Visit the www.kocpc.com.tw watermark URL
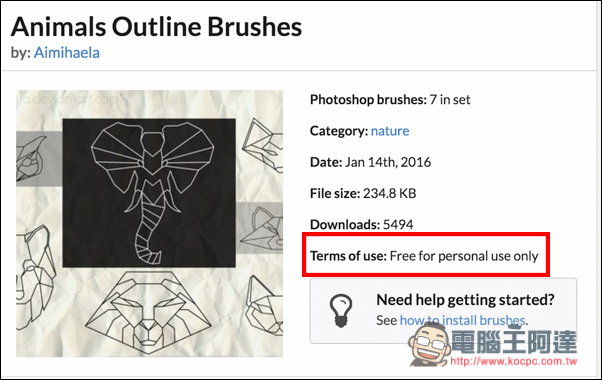The image size is (602, 380). (514, 361)
